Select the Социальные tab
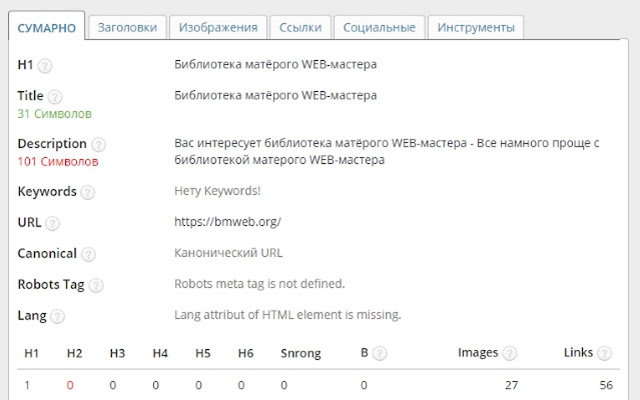 379,28
